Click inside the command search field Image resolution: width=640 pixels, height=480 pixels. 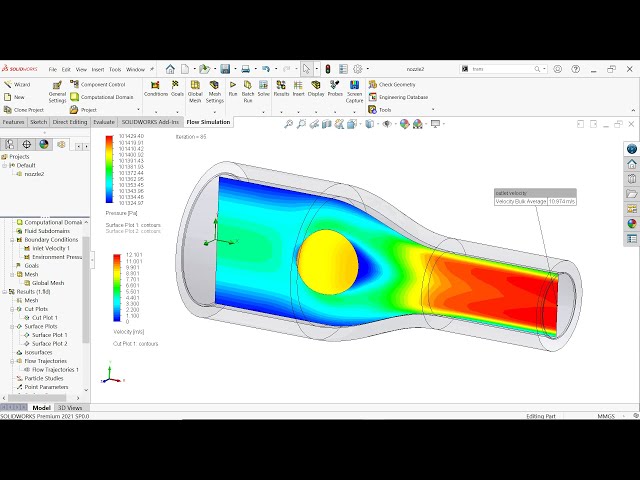click(x=502, y=69)
